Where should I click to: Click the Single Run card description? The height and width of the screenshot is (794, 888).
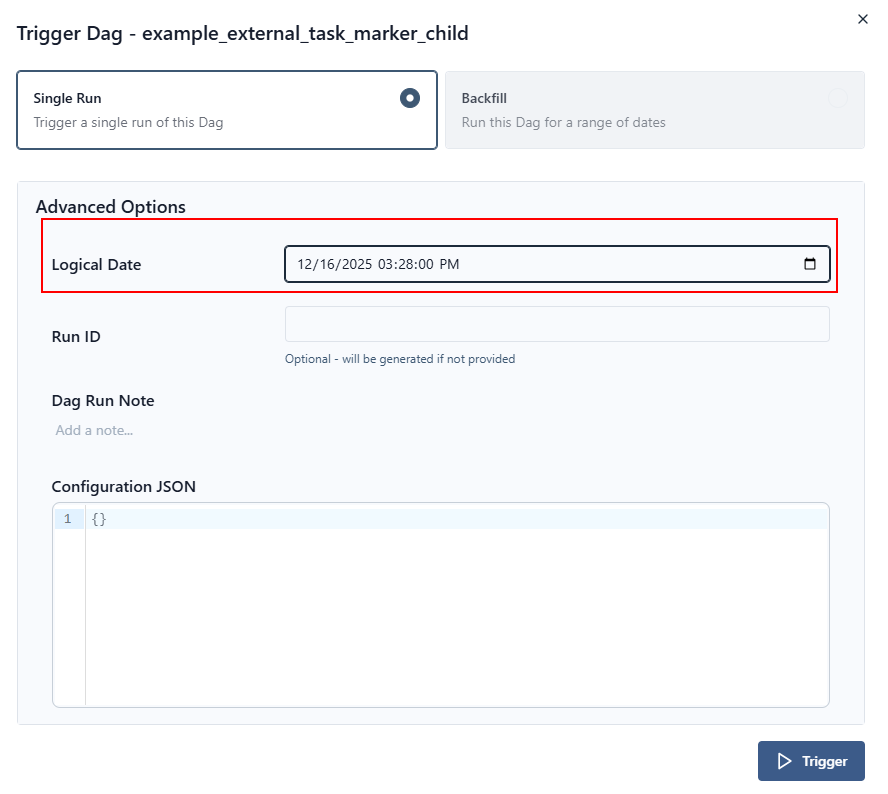(x=128, y=123)
